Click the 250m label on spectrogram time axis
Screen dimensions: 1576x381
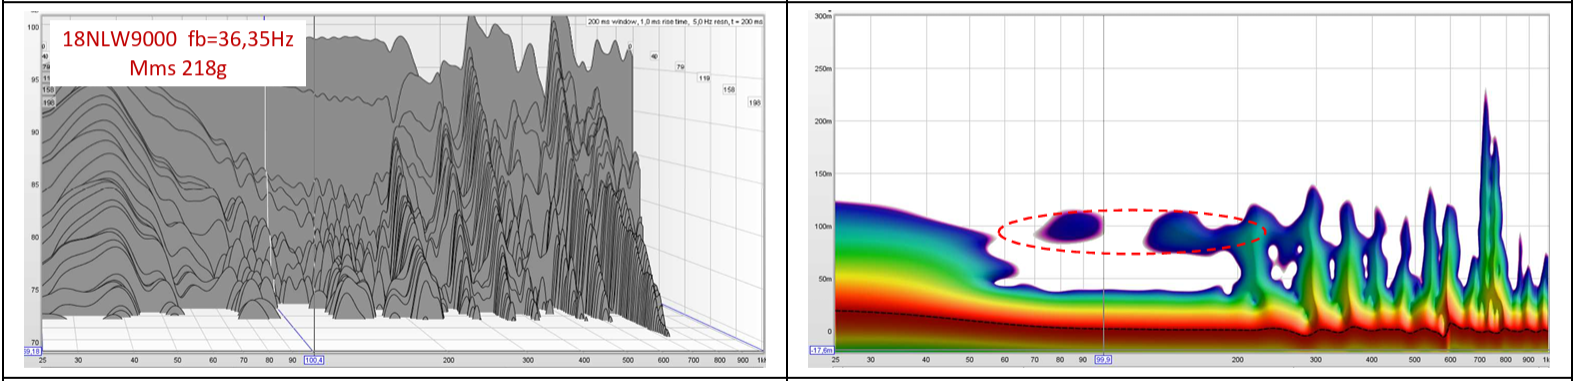[x=824, y=69]
